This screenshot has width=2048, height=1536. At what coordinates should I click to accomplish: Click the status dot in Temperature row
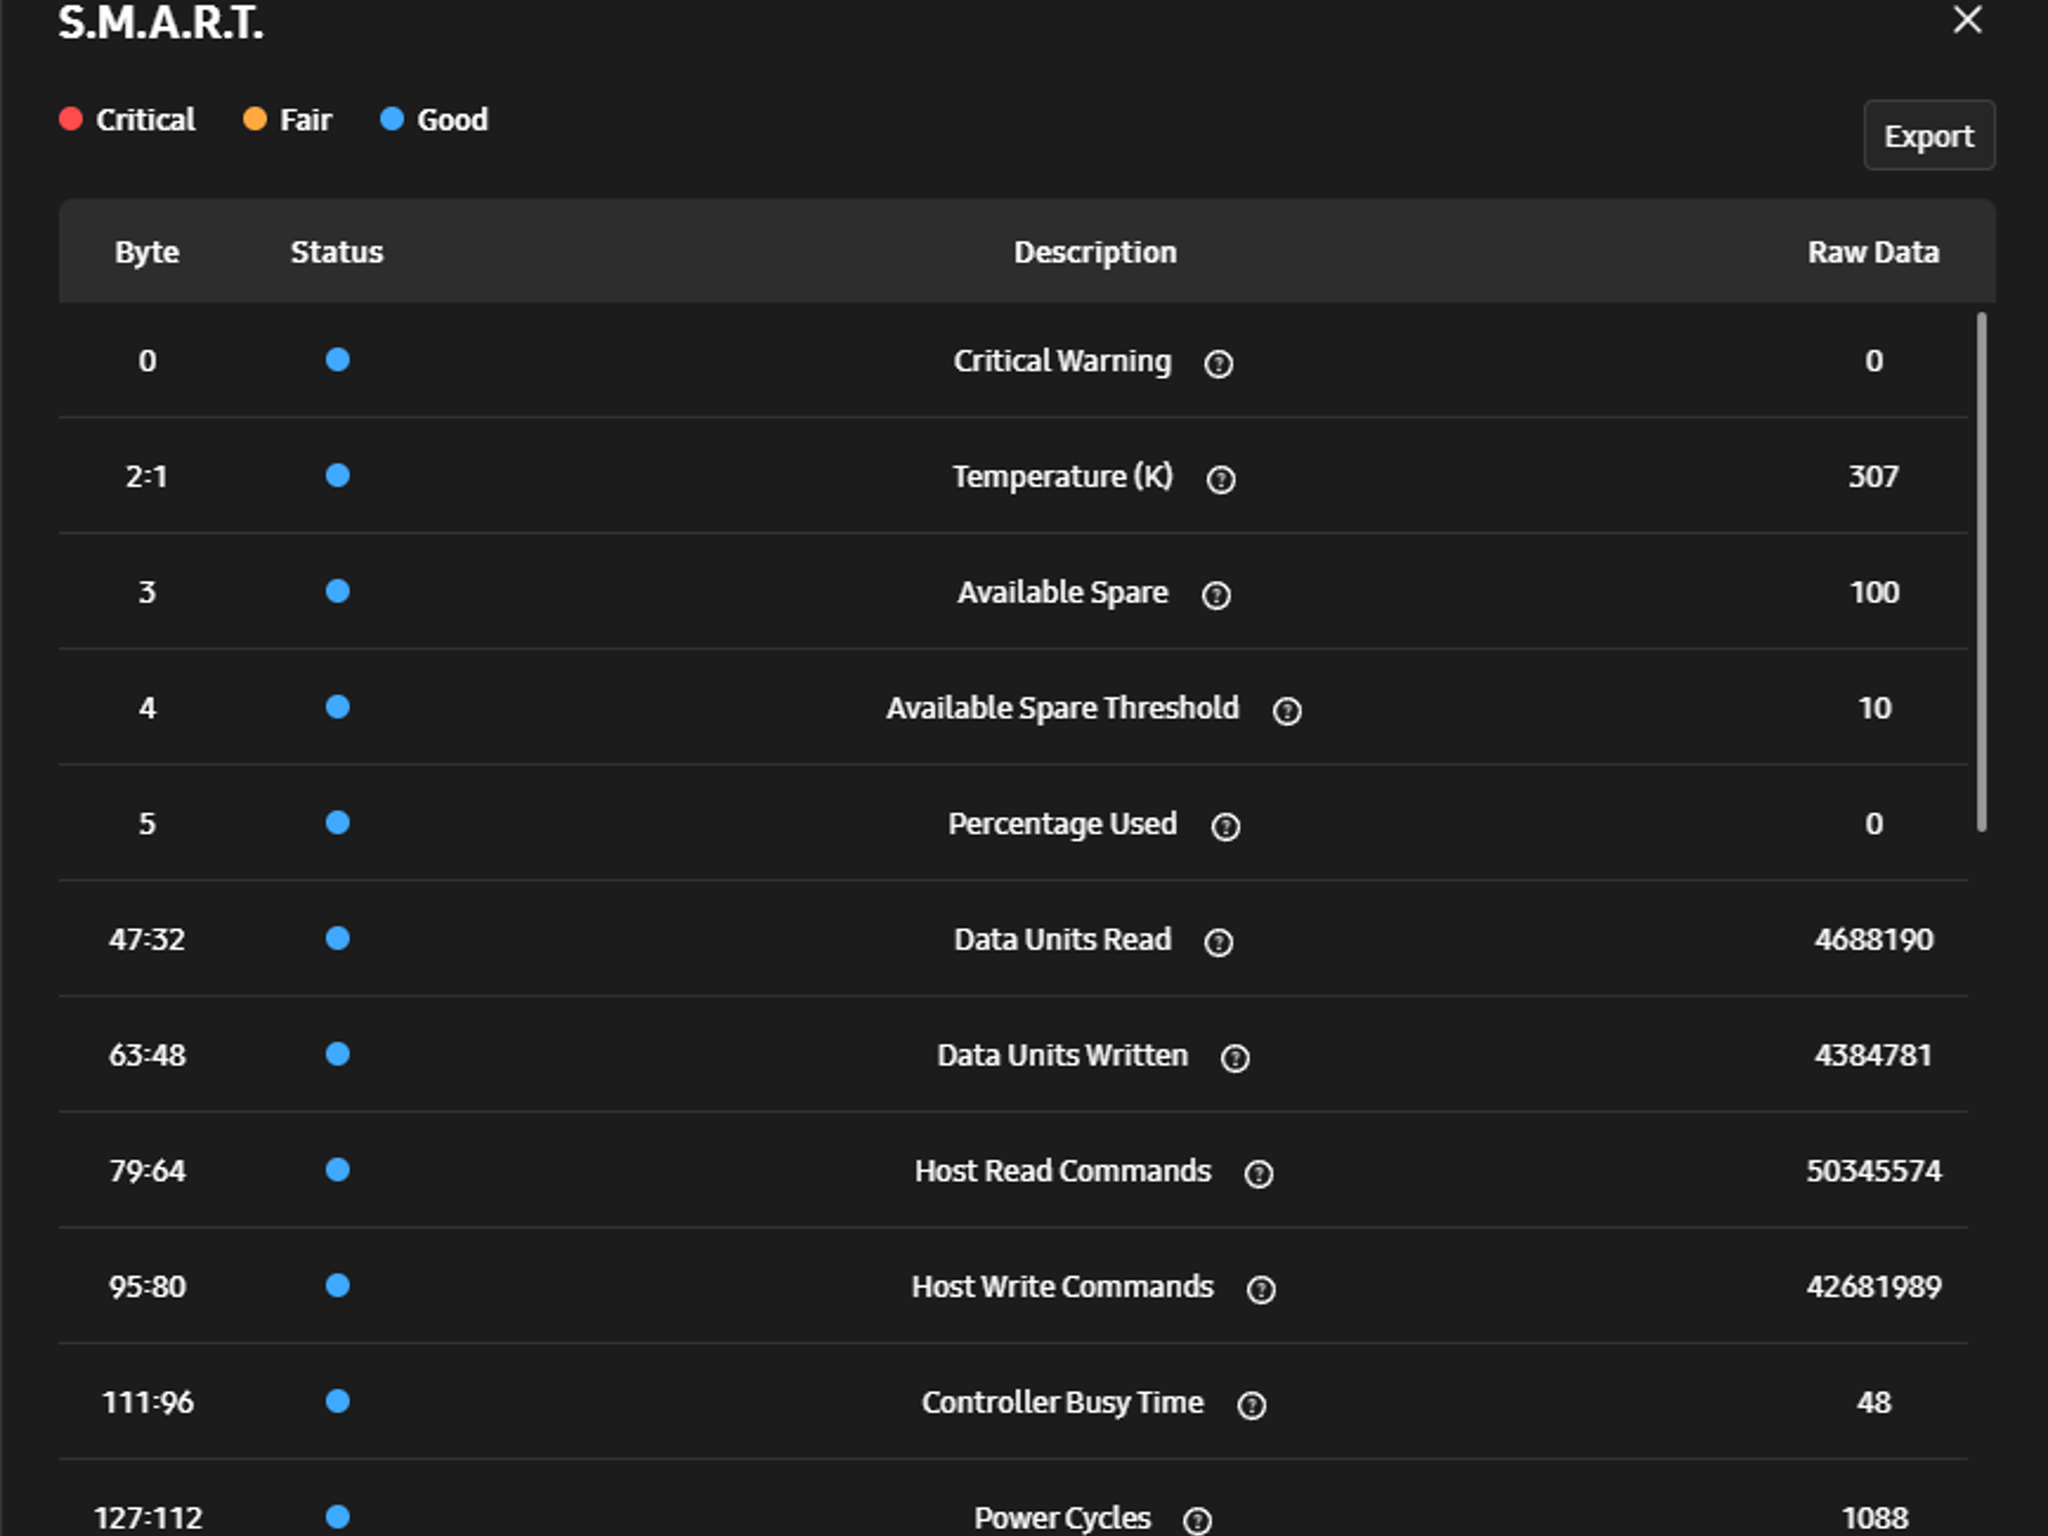[x=338, y=475]
